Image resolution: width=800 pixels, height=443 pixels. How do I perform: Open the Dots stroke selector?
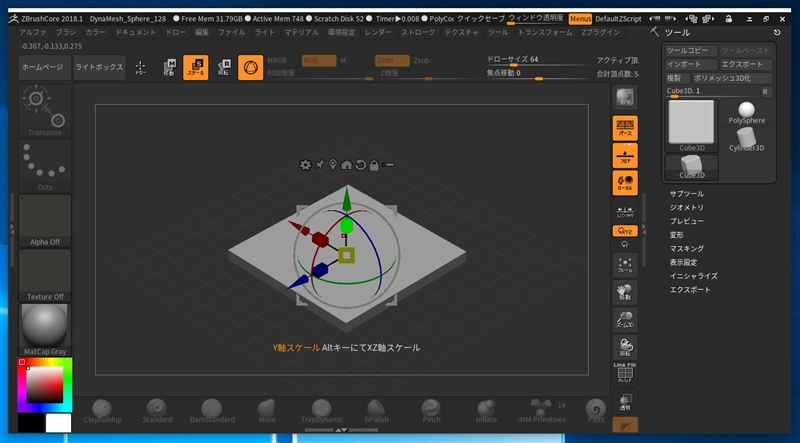(45, 166)
